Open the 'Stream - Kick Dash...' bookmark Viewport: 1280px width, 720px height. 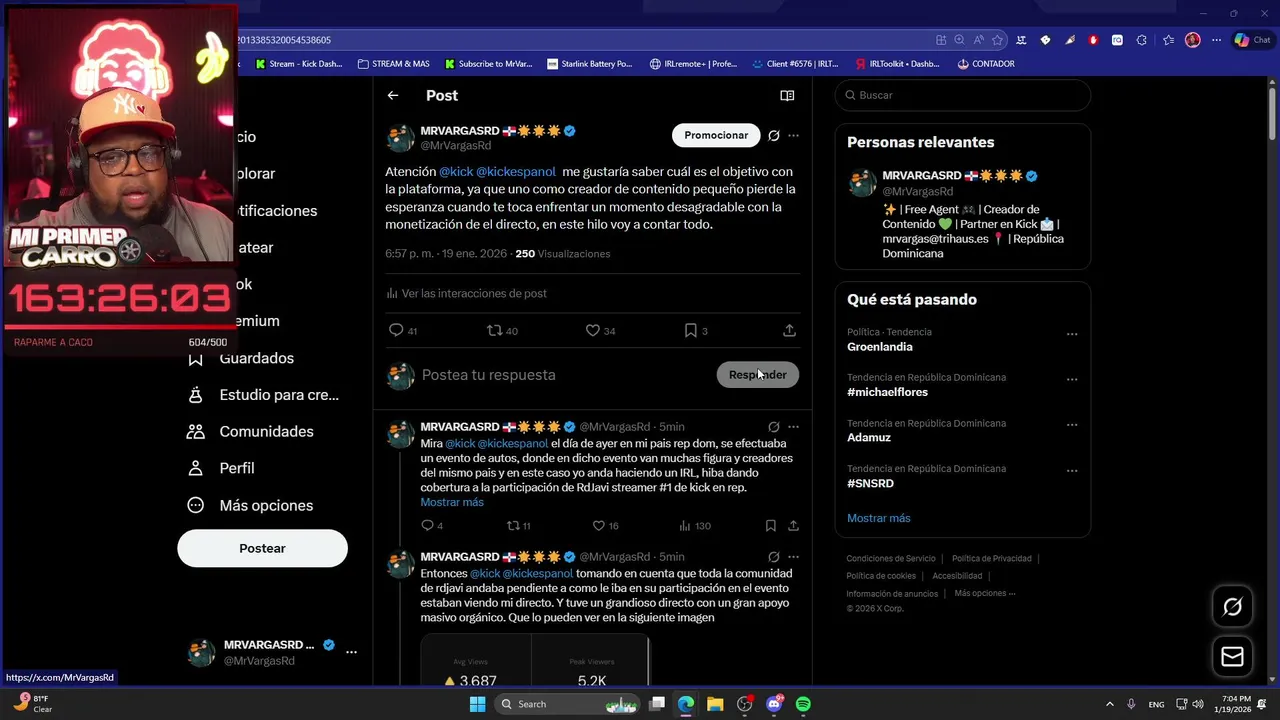point(299,64)
